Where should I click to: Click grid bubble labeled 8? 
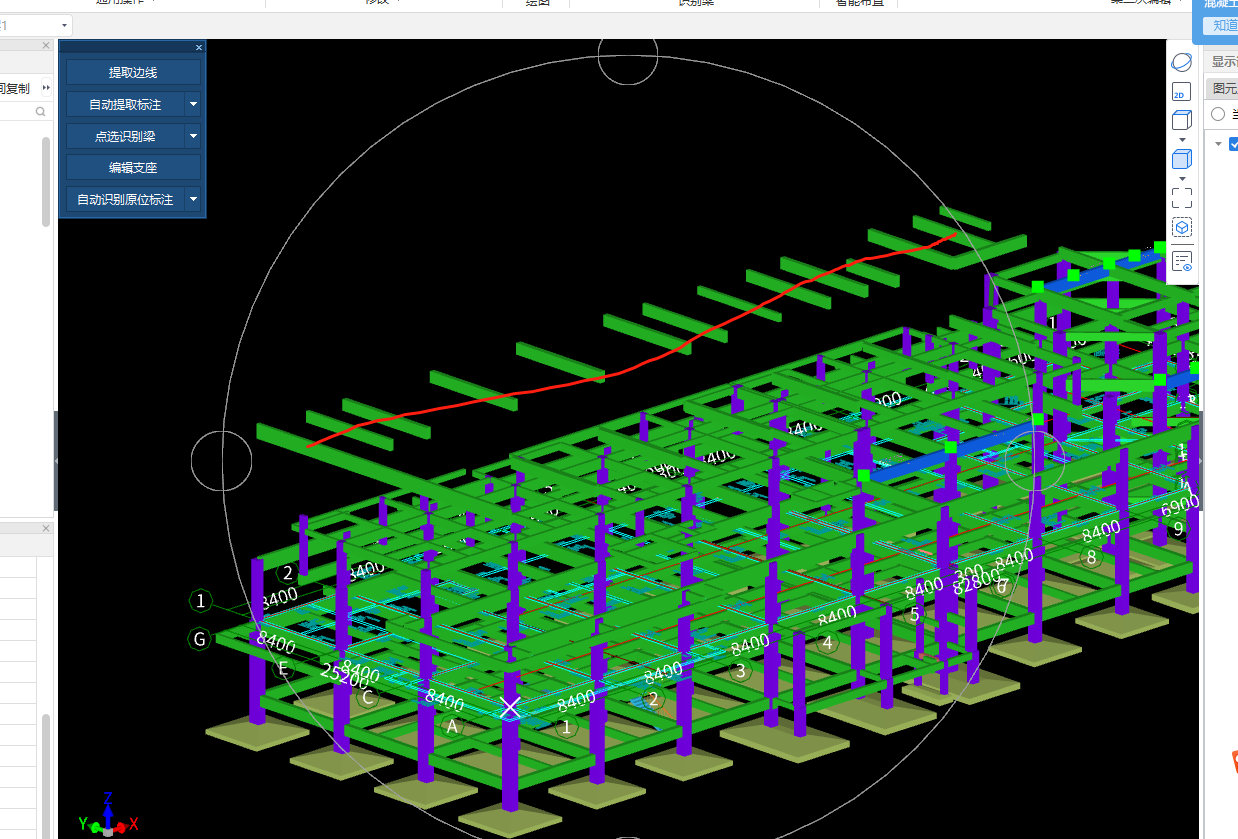point(1091,557)
